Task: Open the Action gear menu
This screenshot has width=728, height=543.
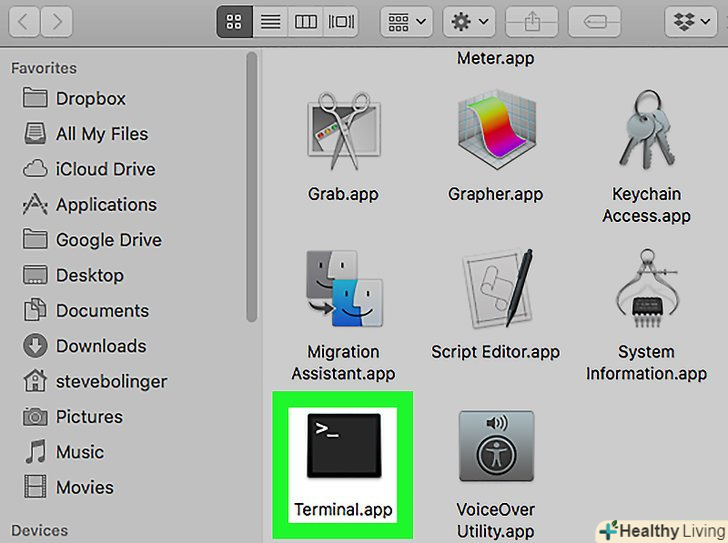Action: click(469, 21)
